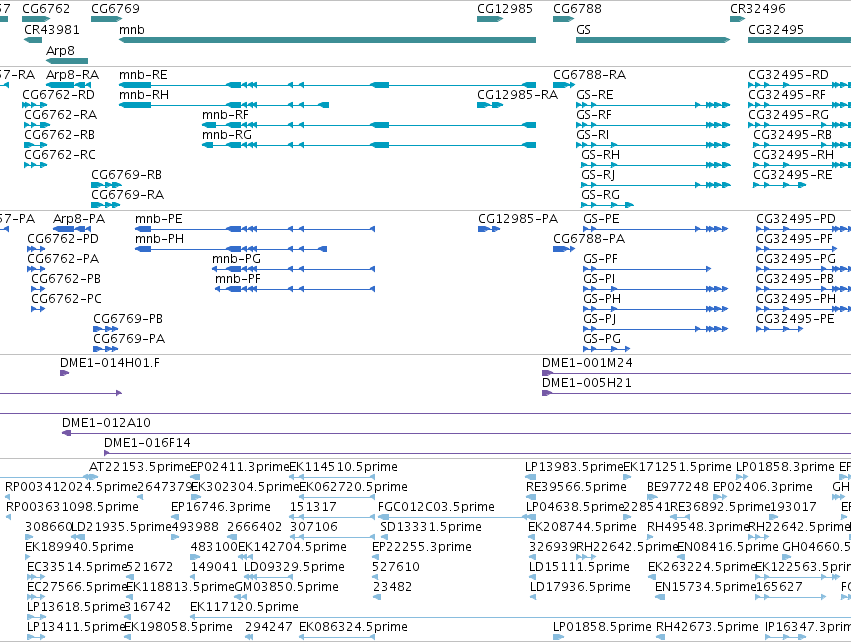
Task: Click clone DME1-005H21 label
Action: pos(587,383)
